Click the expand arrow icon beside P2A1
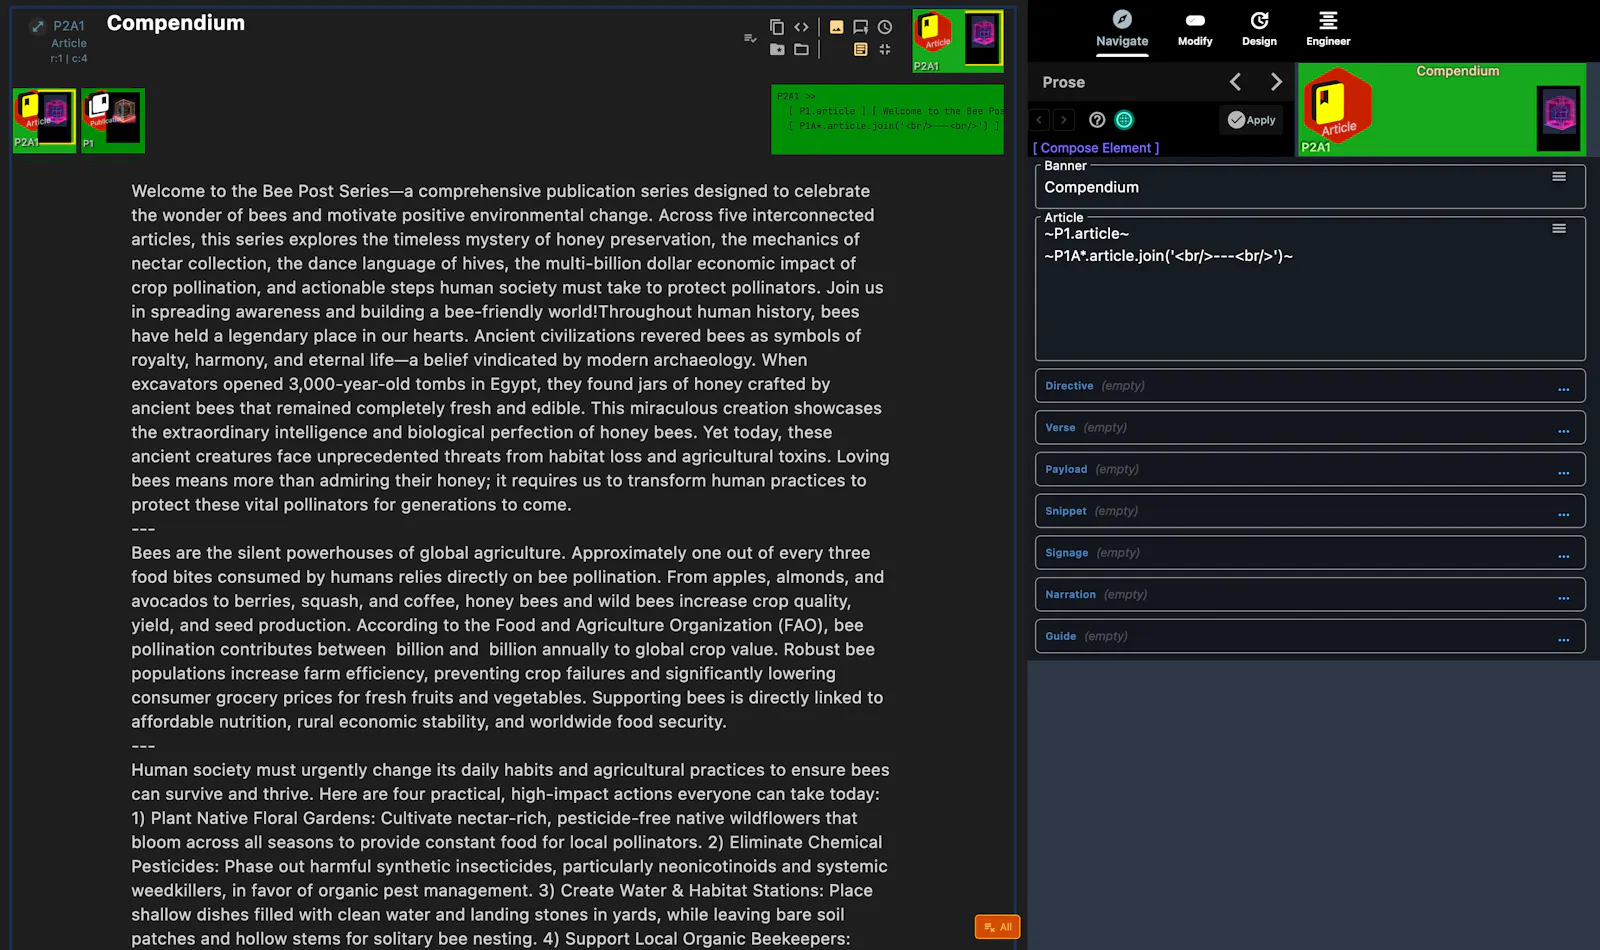The width and height of the screenshot is (1600, 950). click(x=37, y=26)
